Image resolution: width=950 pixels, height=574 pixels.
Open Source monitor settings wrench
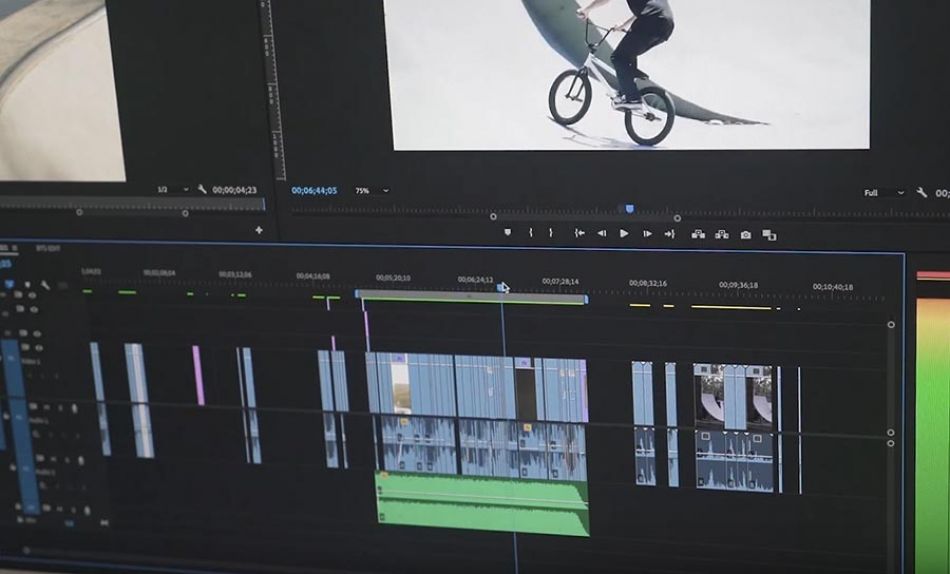click(x=202, y=189)
